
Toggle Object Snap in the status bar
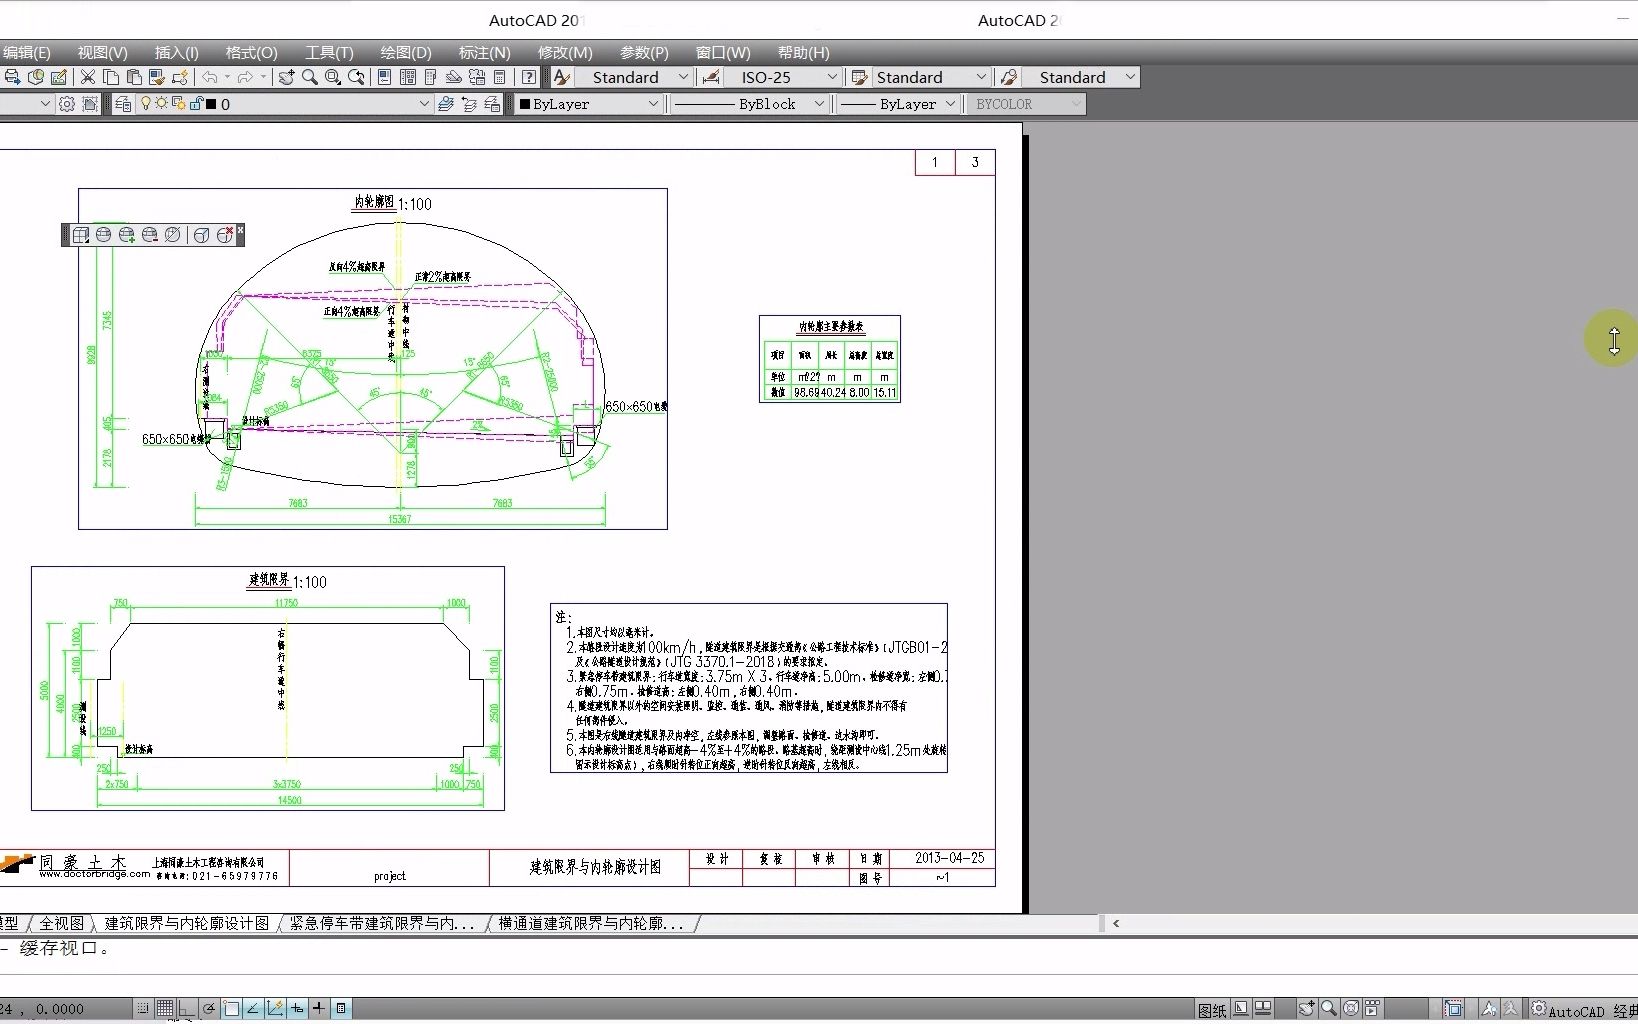point(231,1008)
